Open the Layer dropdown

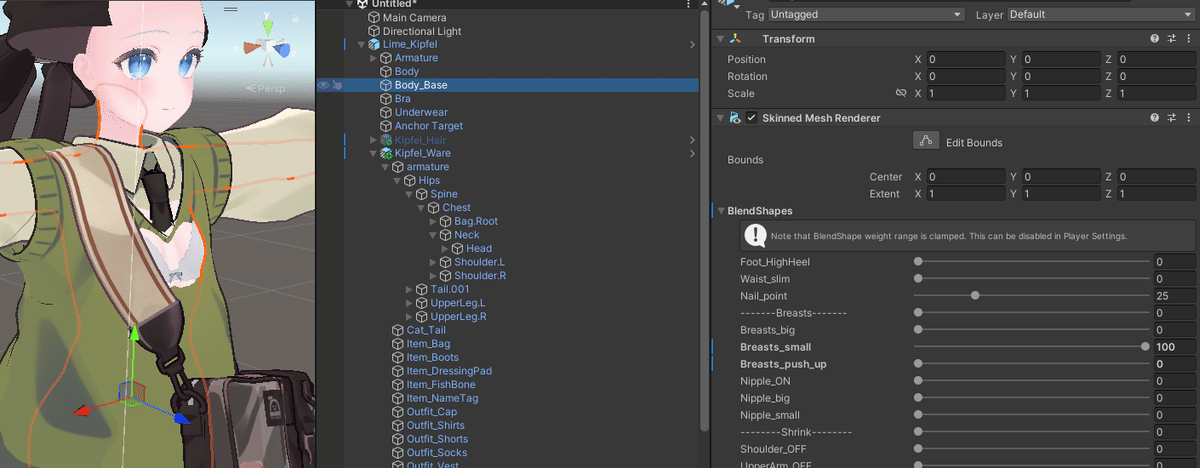point(1095,15)
